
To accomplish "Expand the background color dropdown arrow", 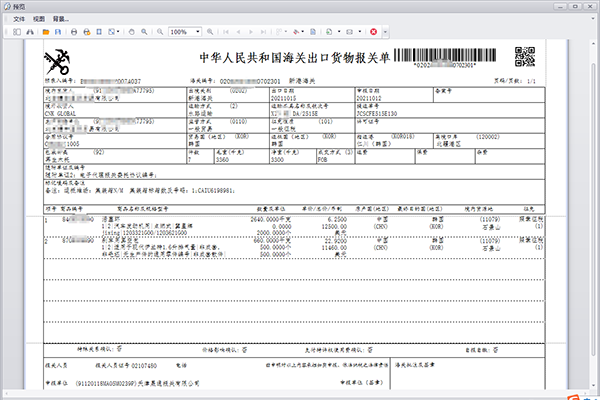I will [x=303, y=32].
